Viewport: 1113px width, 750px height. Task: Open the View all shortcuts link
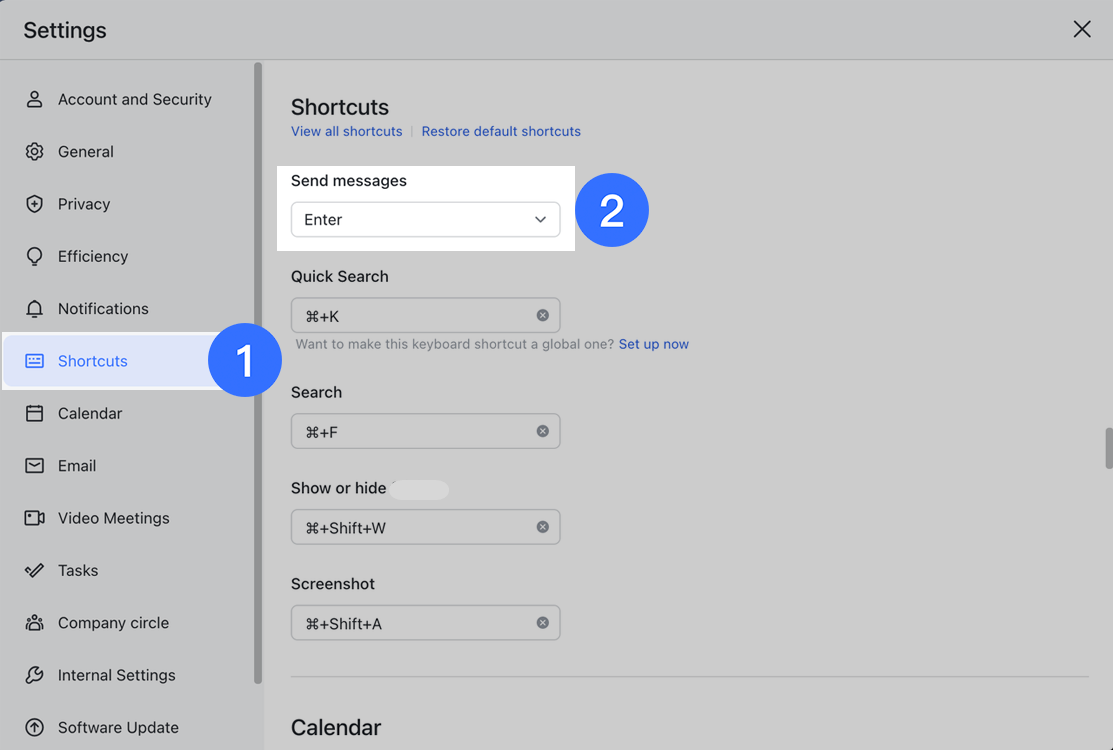tap(346, 132)
